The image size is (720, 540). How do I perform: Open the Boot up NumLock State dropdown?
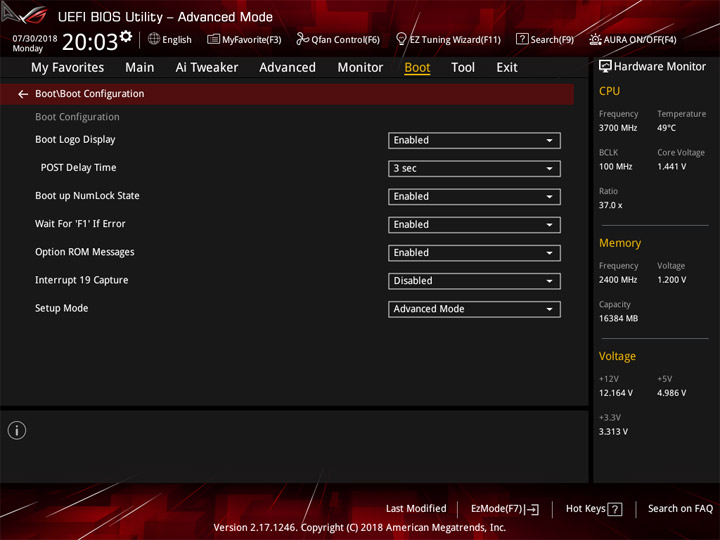point(474,197)
